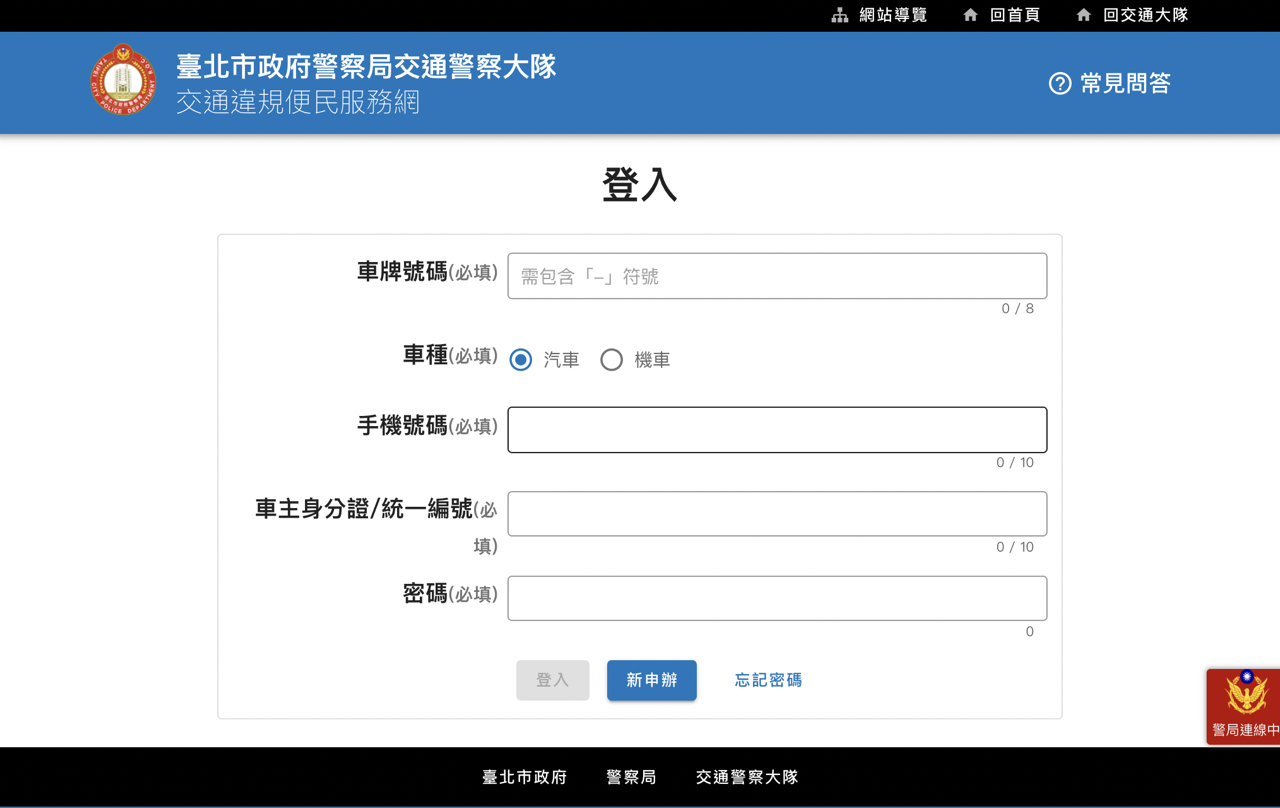Viewport: 1280px width, 808px height.
Task: Click the home icon beside 回交通大隊
Action: click(x=1083, y=15)
